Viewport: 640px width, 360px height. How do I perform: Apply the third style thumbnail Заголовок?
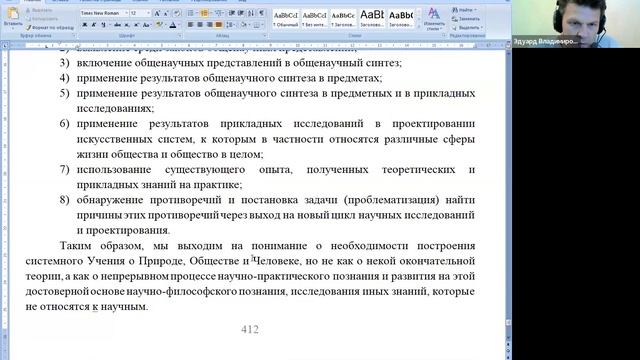[343, 19]
